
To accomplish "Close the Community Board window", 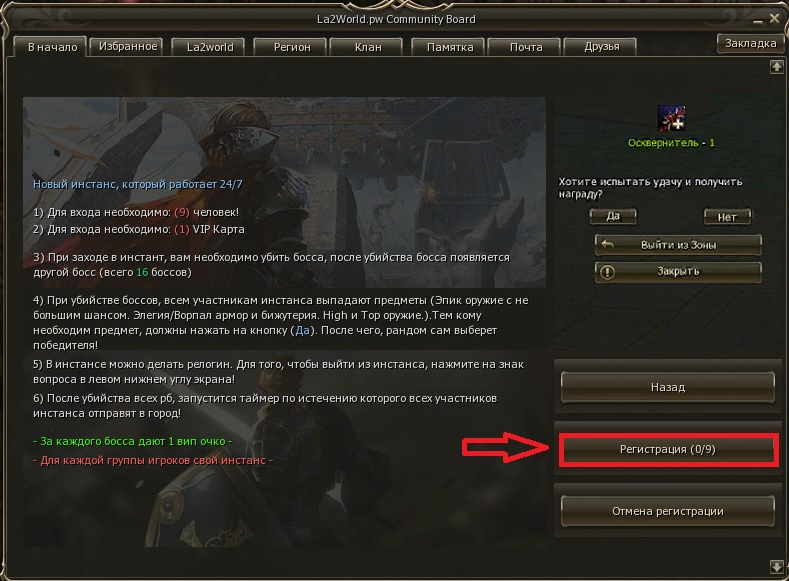I will pos(774,19).
